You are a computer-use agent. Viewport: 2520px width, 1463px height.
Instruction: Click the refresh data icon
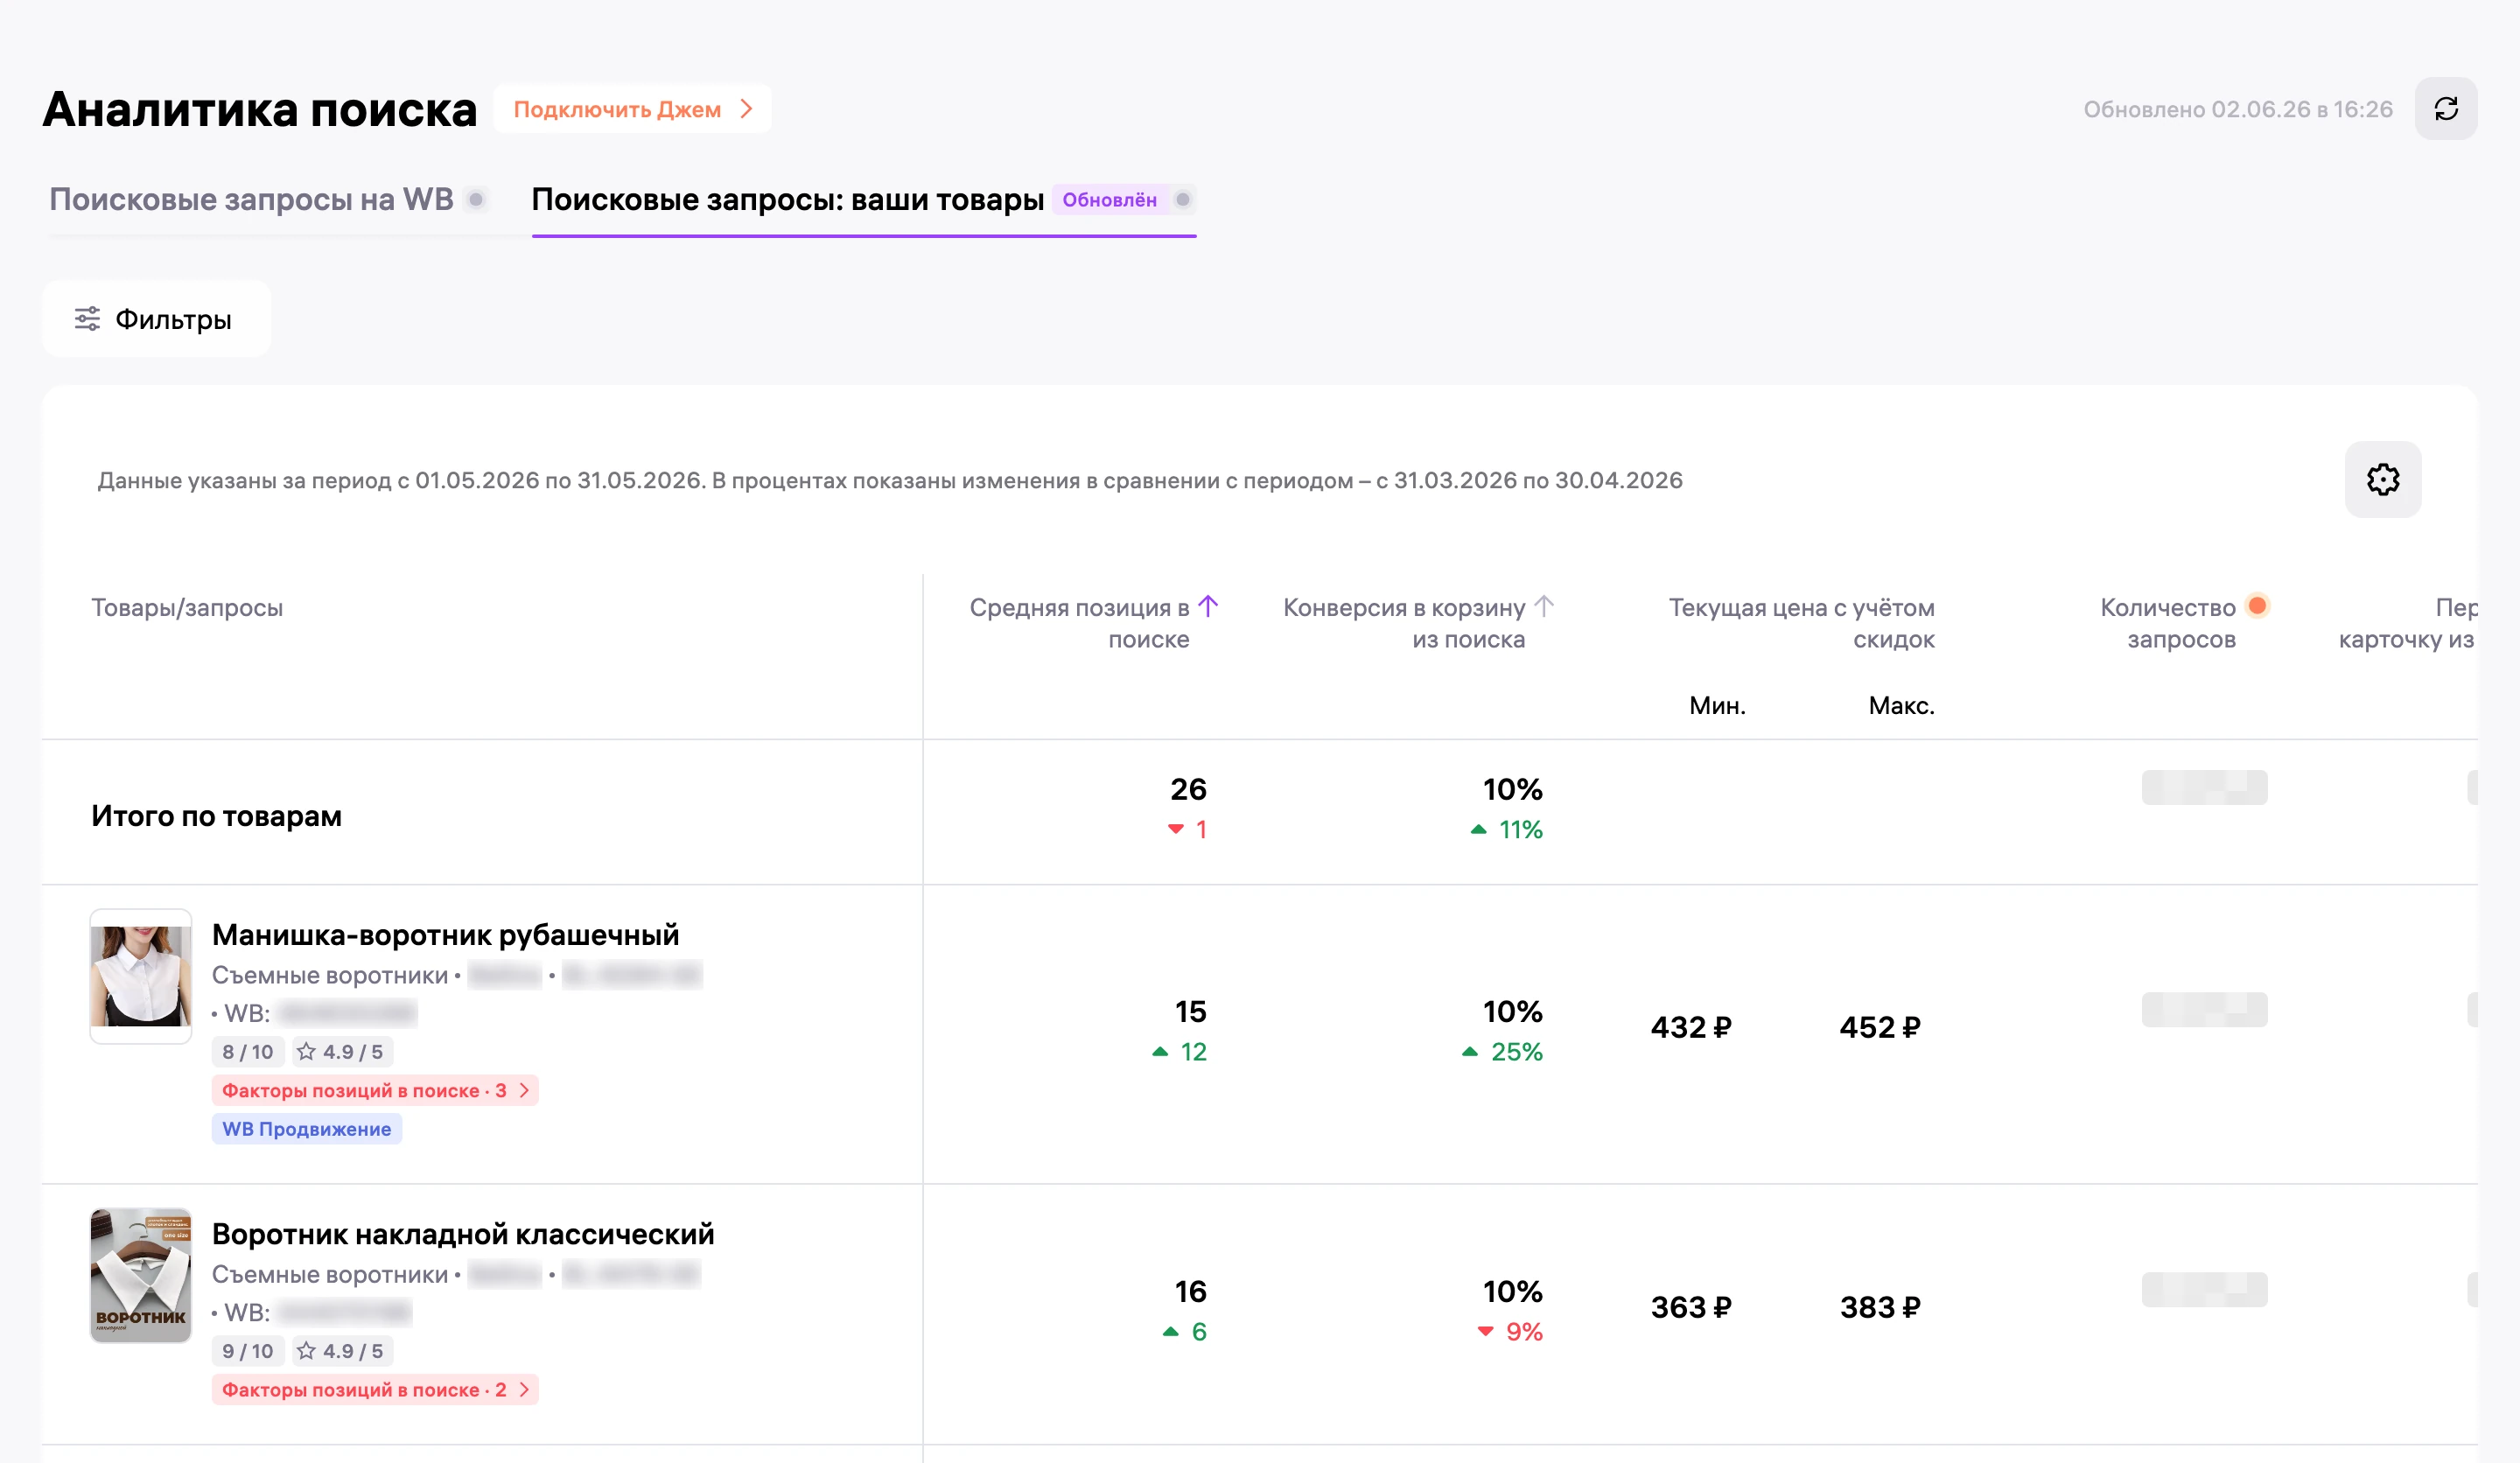point(2445,109)
